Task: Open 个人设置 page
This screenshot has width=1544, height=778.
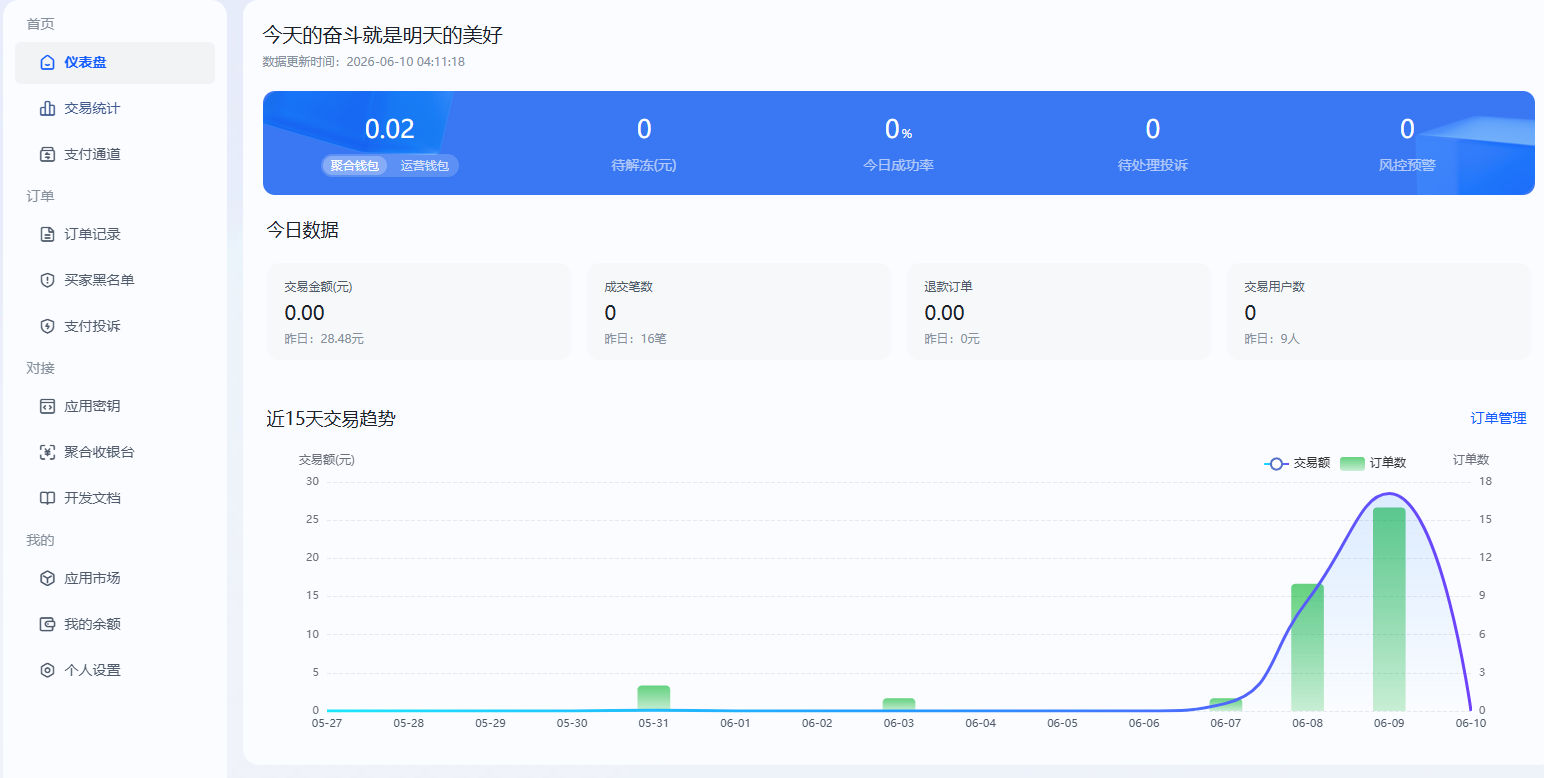Action: [115, 670]
